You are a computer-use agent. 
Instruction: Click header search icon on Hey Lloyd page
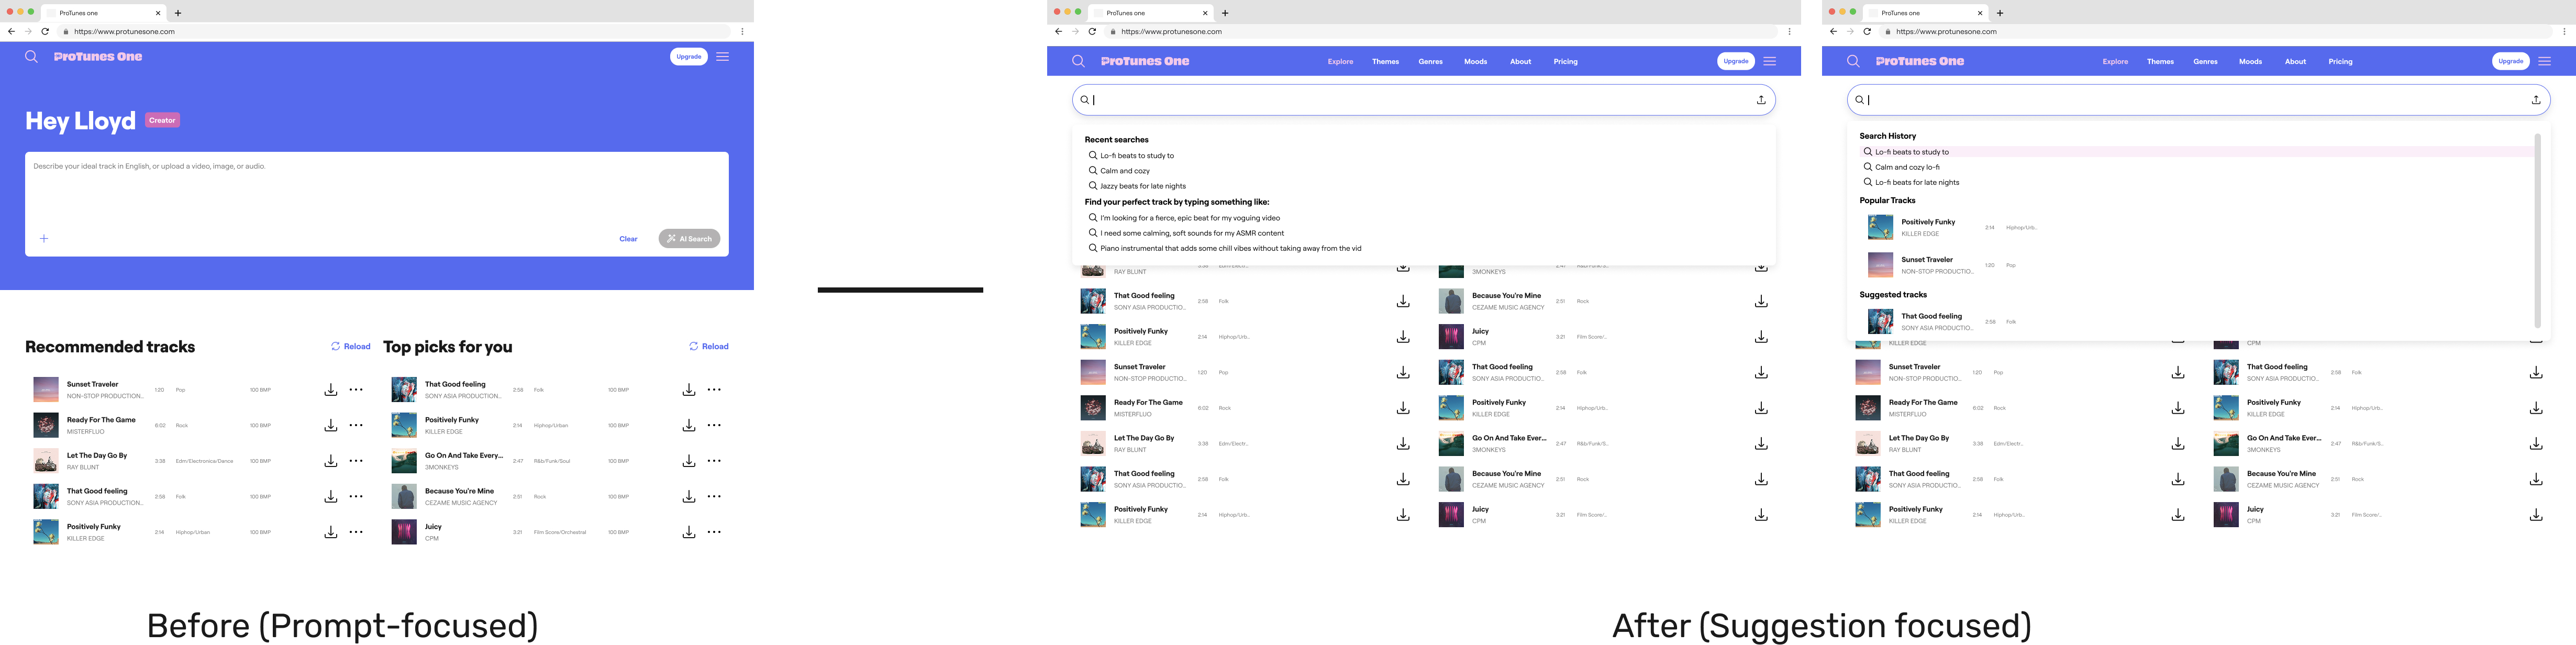31,57
